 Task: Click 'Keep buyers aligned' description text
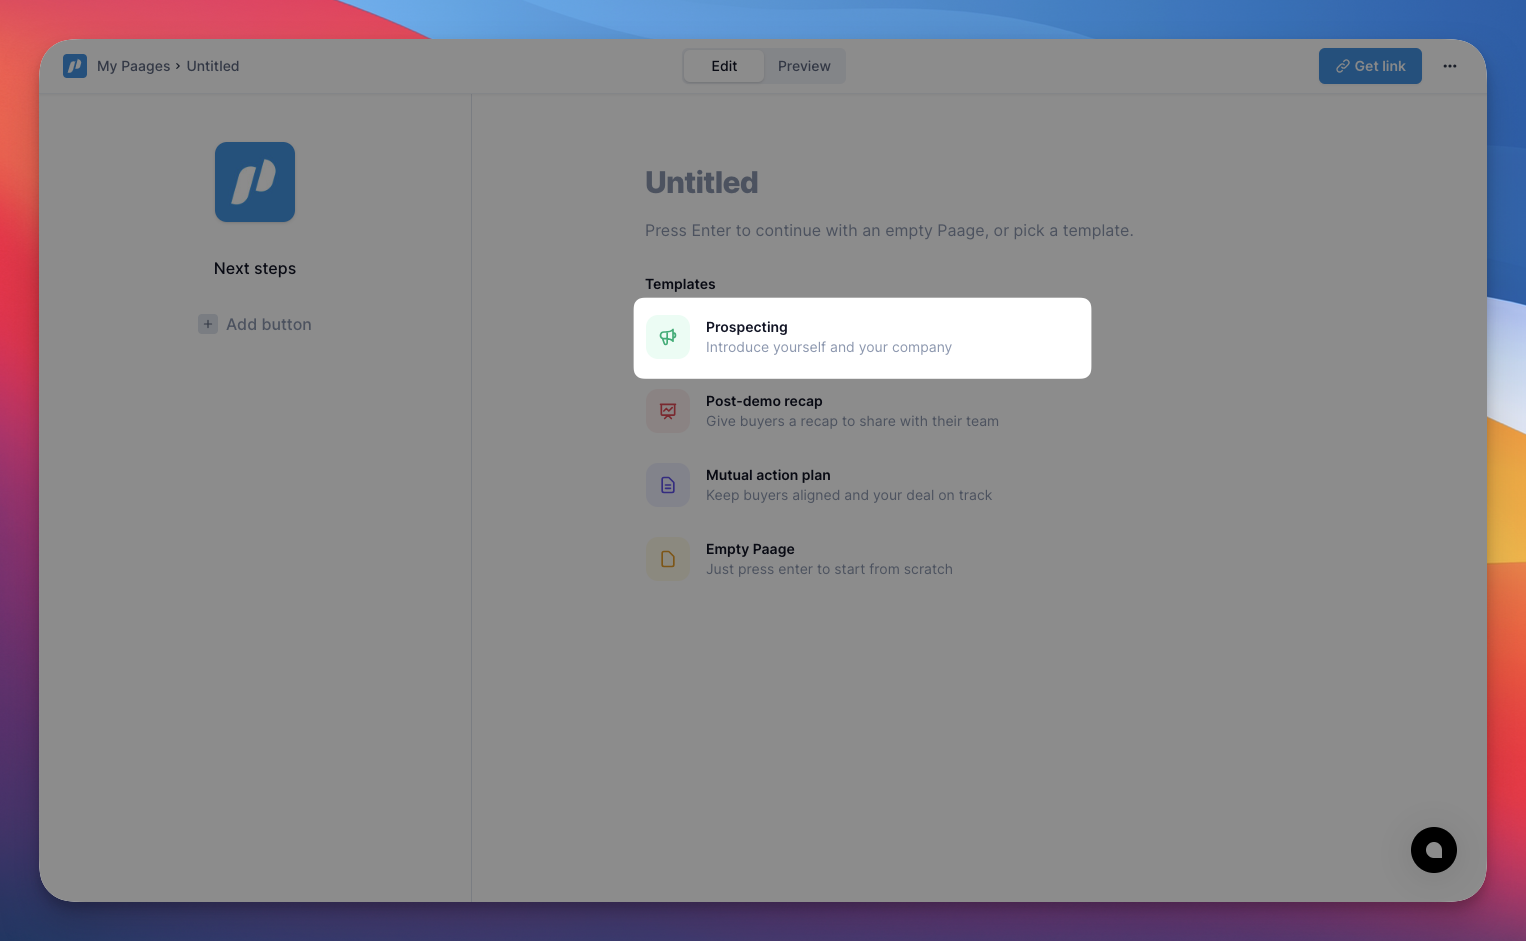(849, 495)
